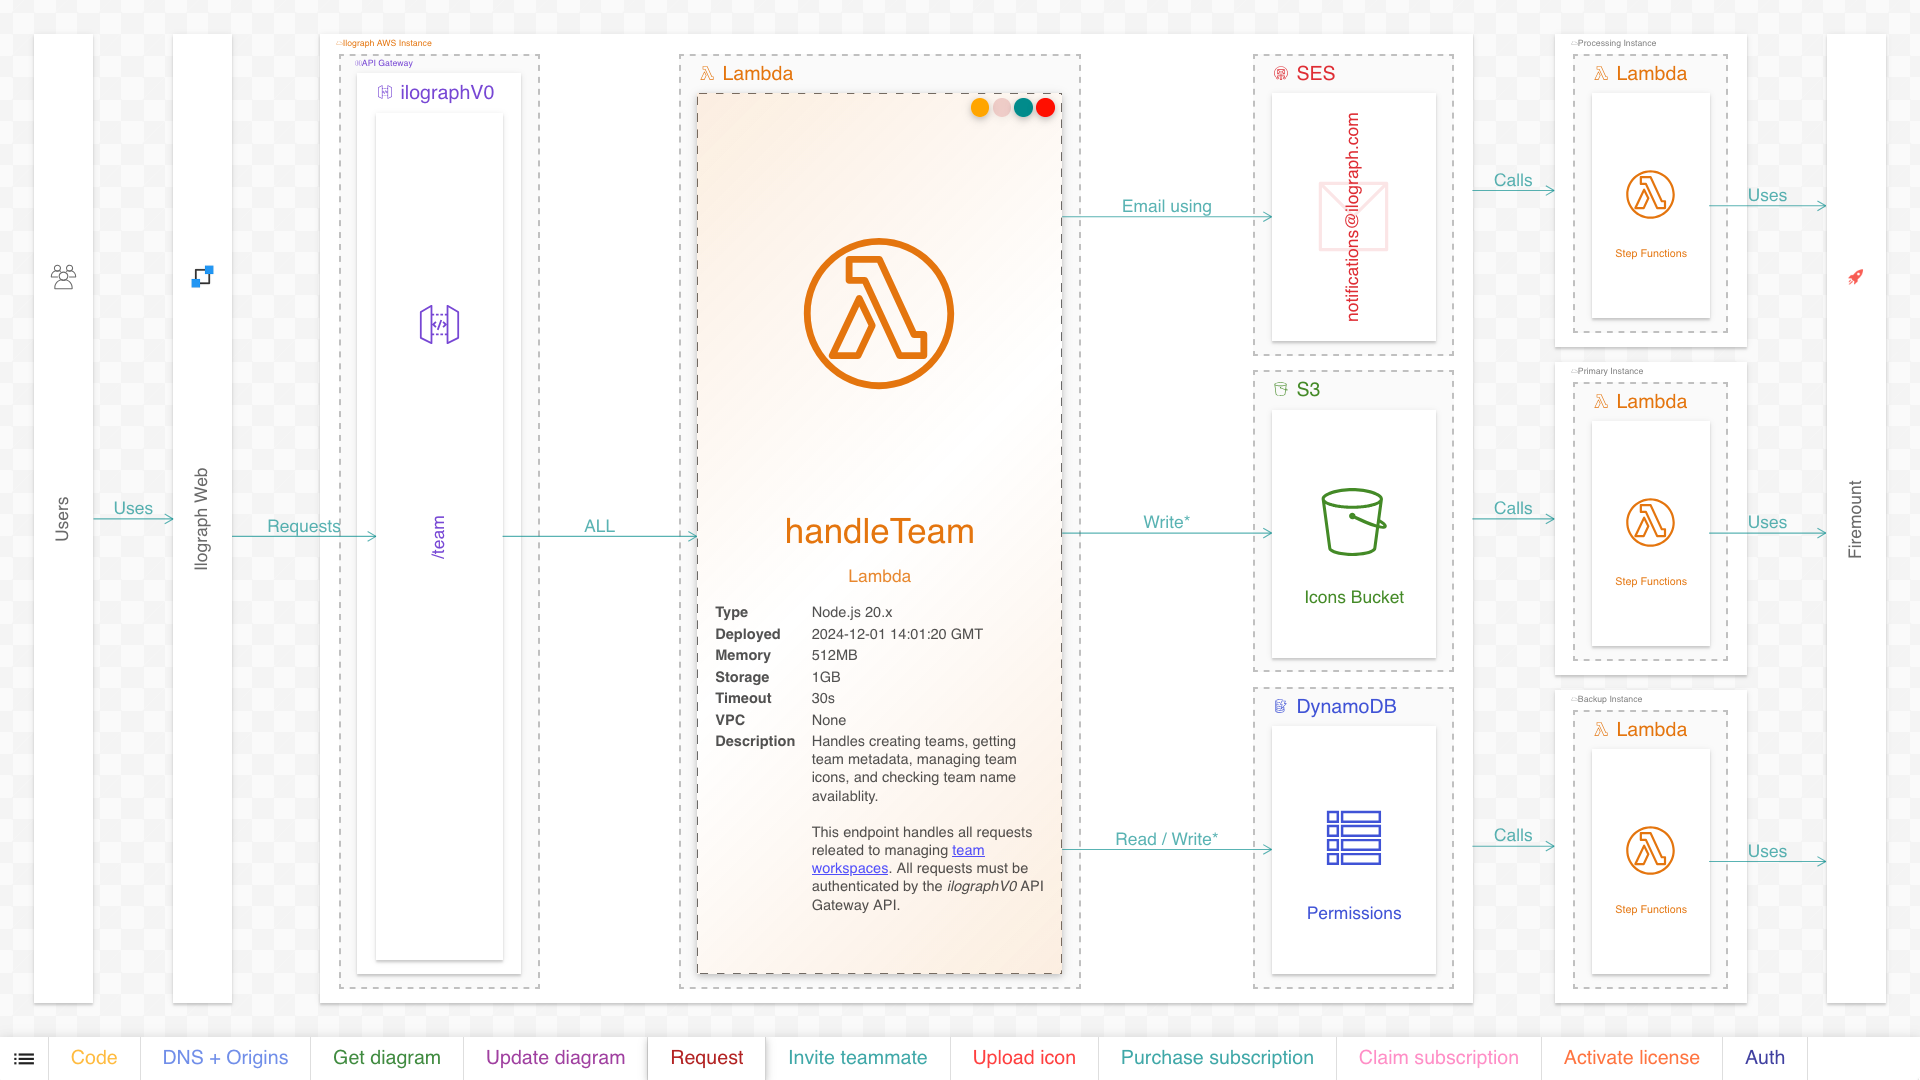Click the SES email envelope icon
Image resolution: width=1920 pixels, height=1080 pixels.
point(1353,216)
